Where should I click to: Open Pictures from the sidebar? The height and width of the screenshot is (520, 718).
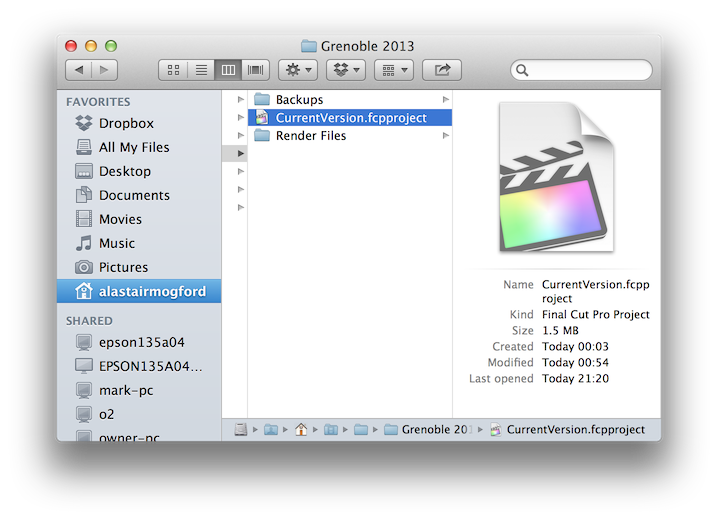pos(139,267)
